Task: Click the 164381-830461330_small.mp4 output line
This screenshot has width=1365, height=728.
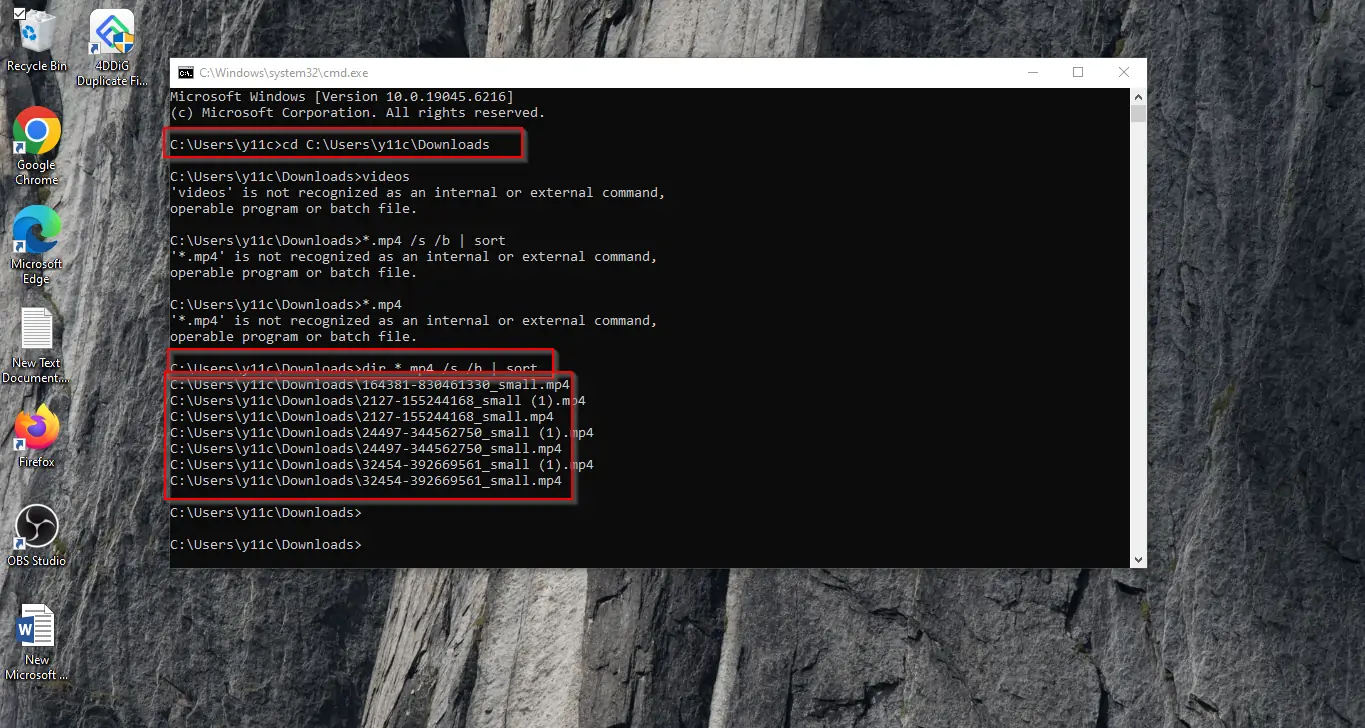Action: click(369, 385)
